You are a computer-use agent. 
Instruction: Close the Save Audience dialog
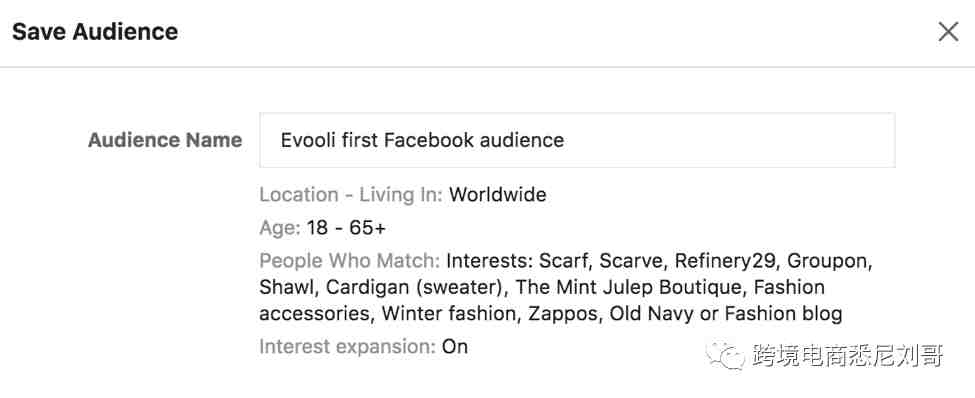(x=948, y=32)
